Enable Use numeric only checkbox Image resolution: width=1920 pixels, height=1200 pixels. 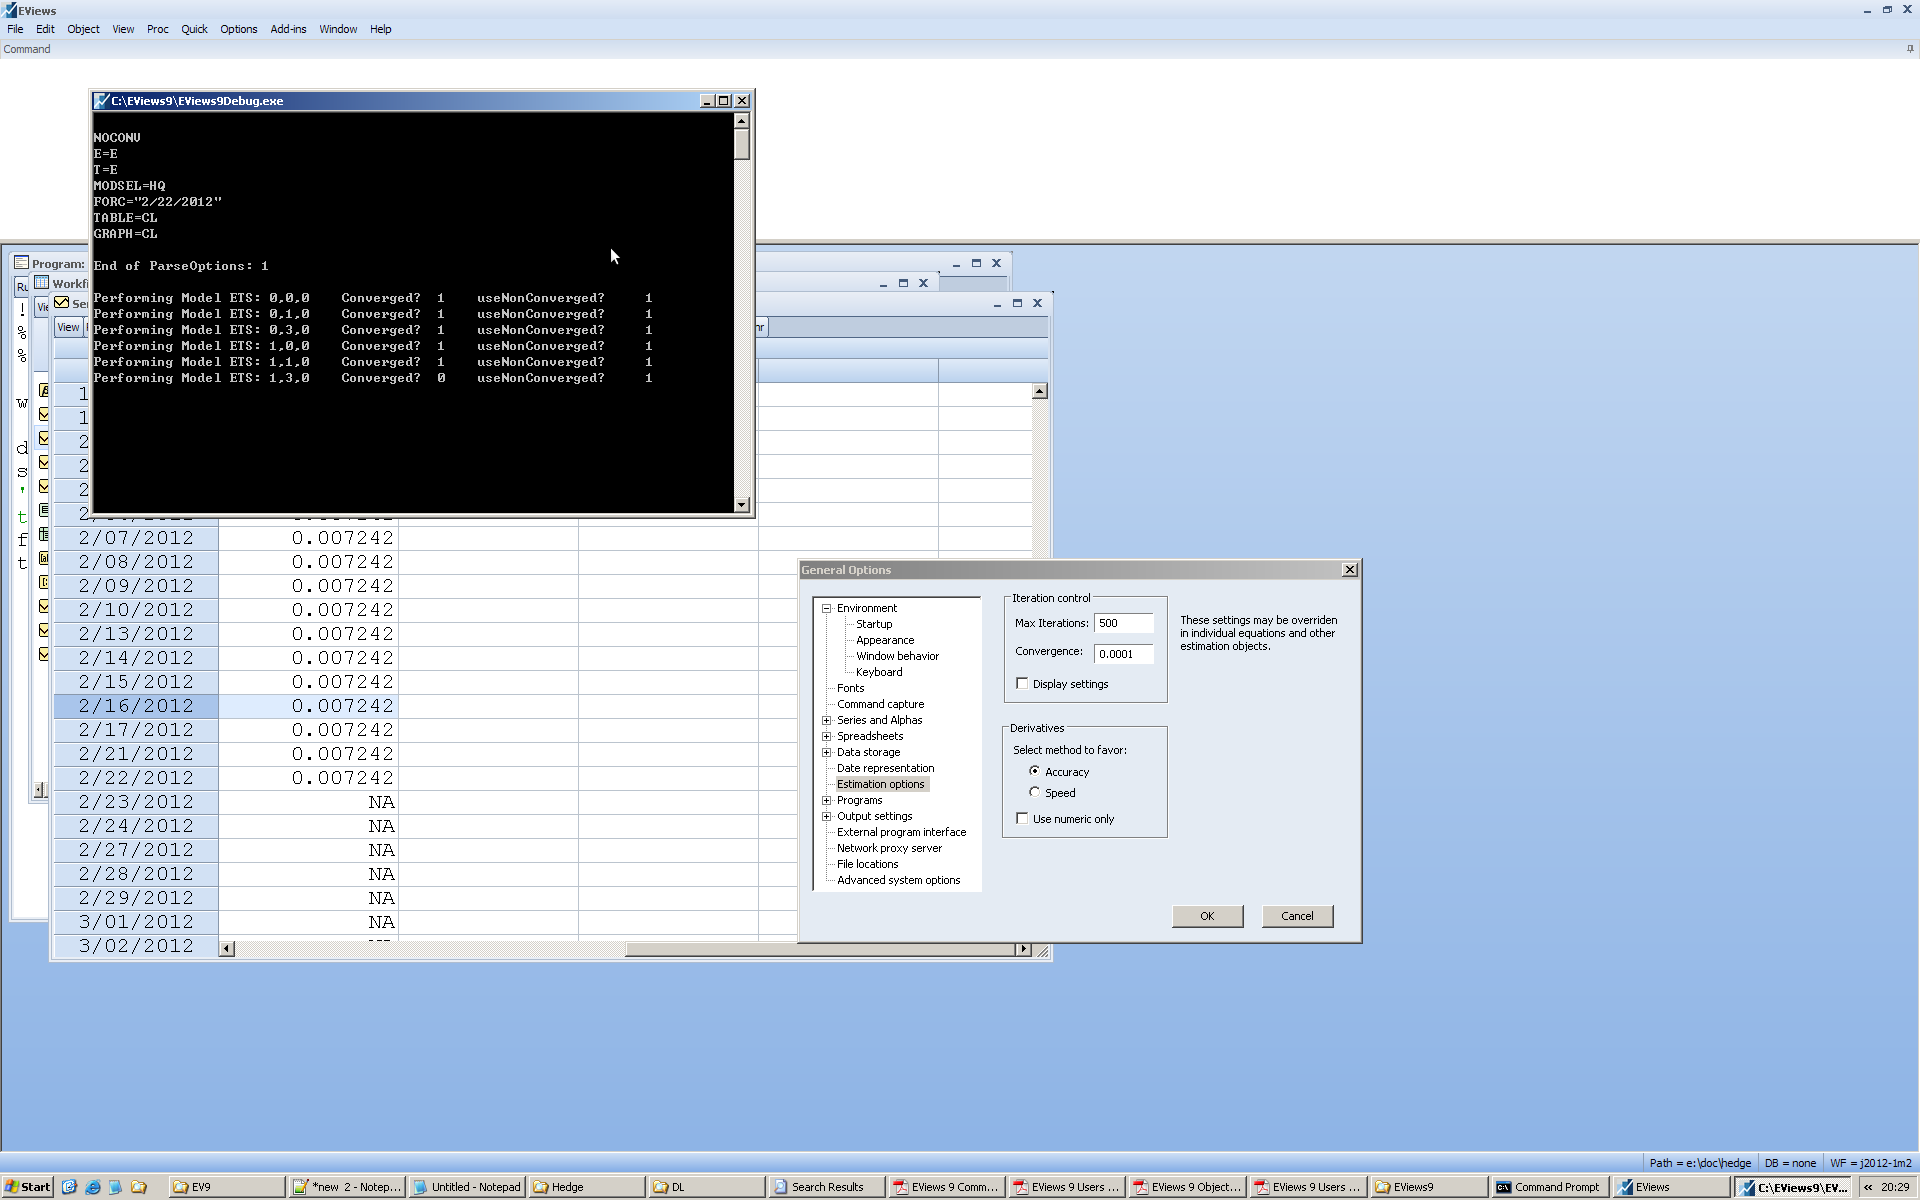1022,819
